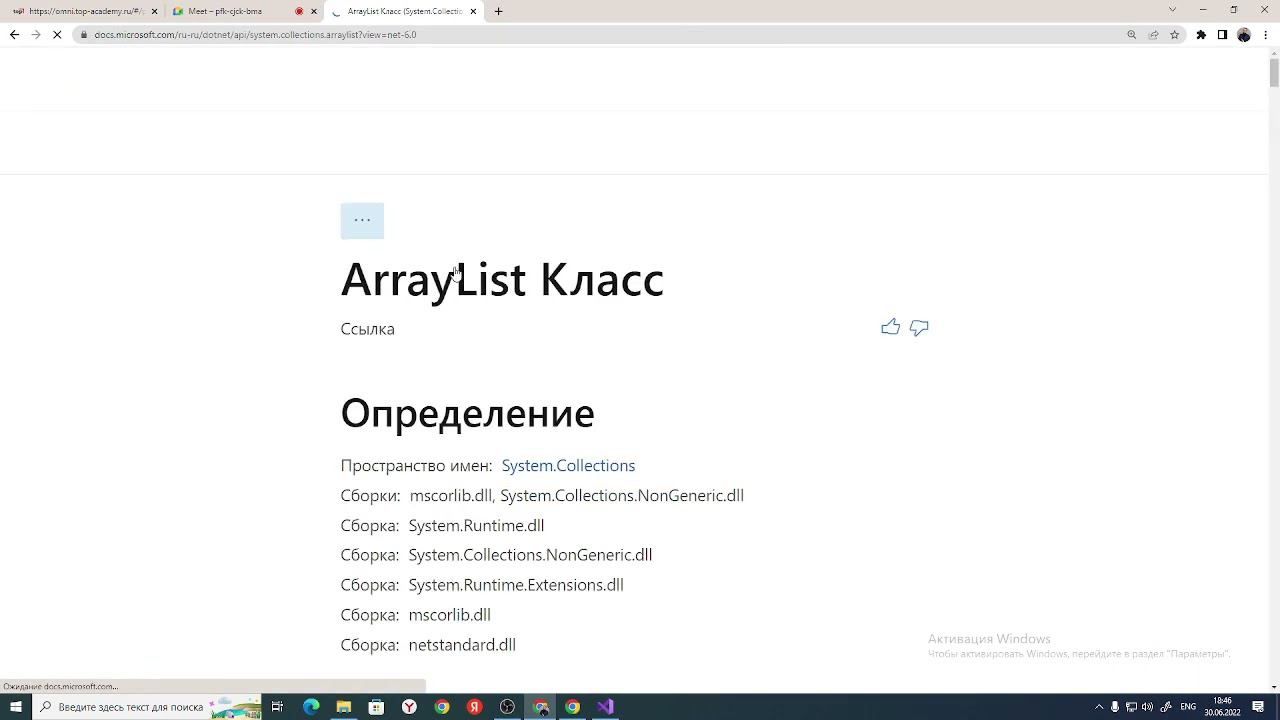The height and width of the screenshot is (720, 1280).
Task: Open the browser side panel
Action: 1222,35
